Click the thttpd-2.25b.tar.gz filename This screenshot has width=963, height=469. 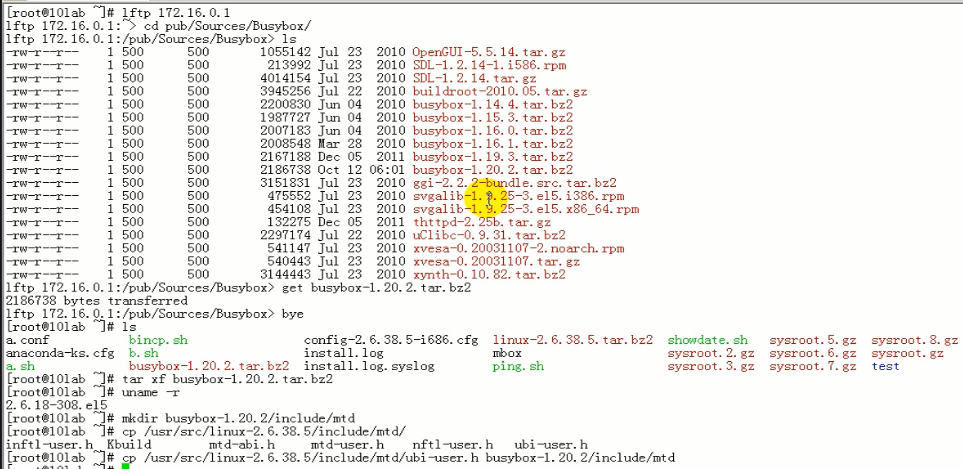(x=482, y=222)
